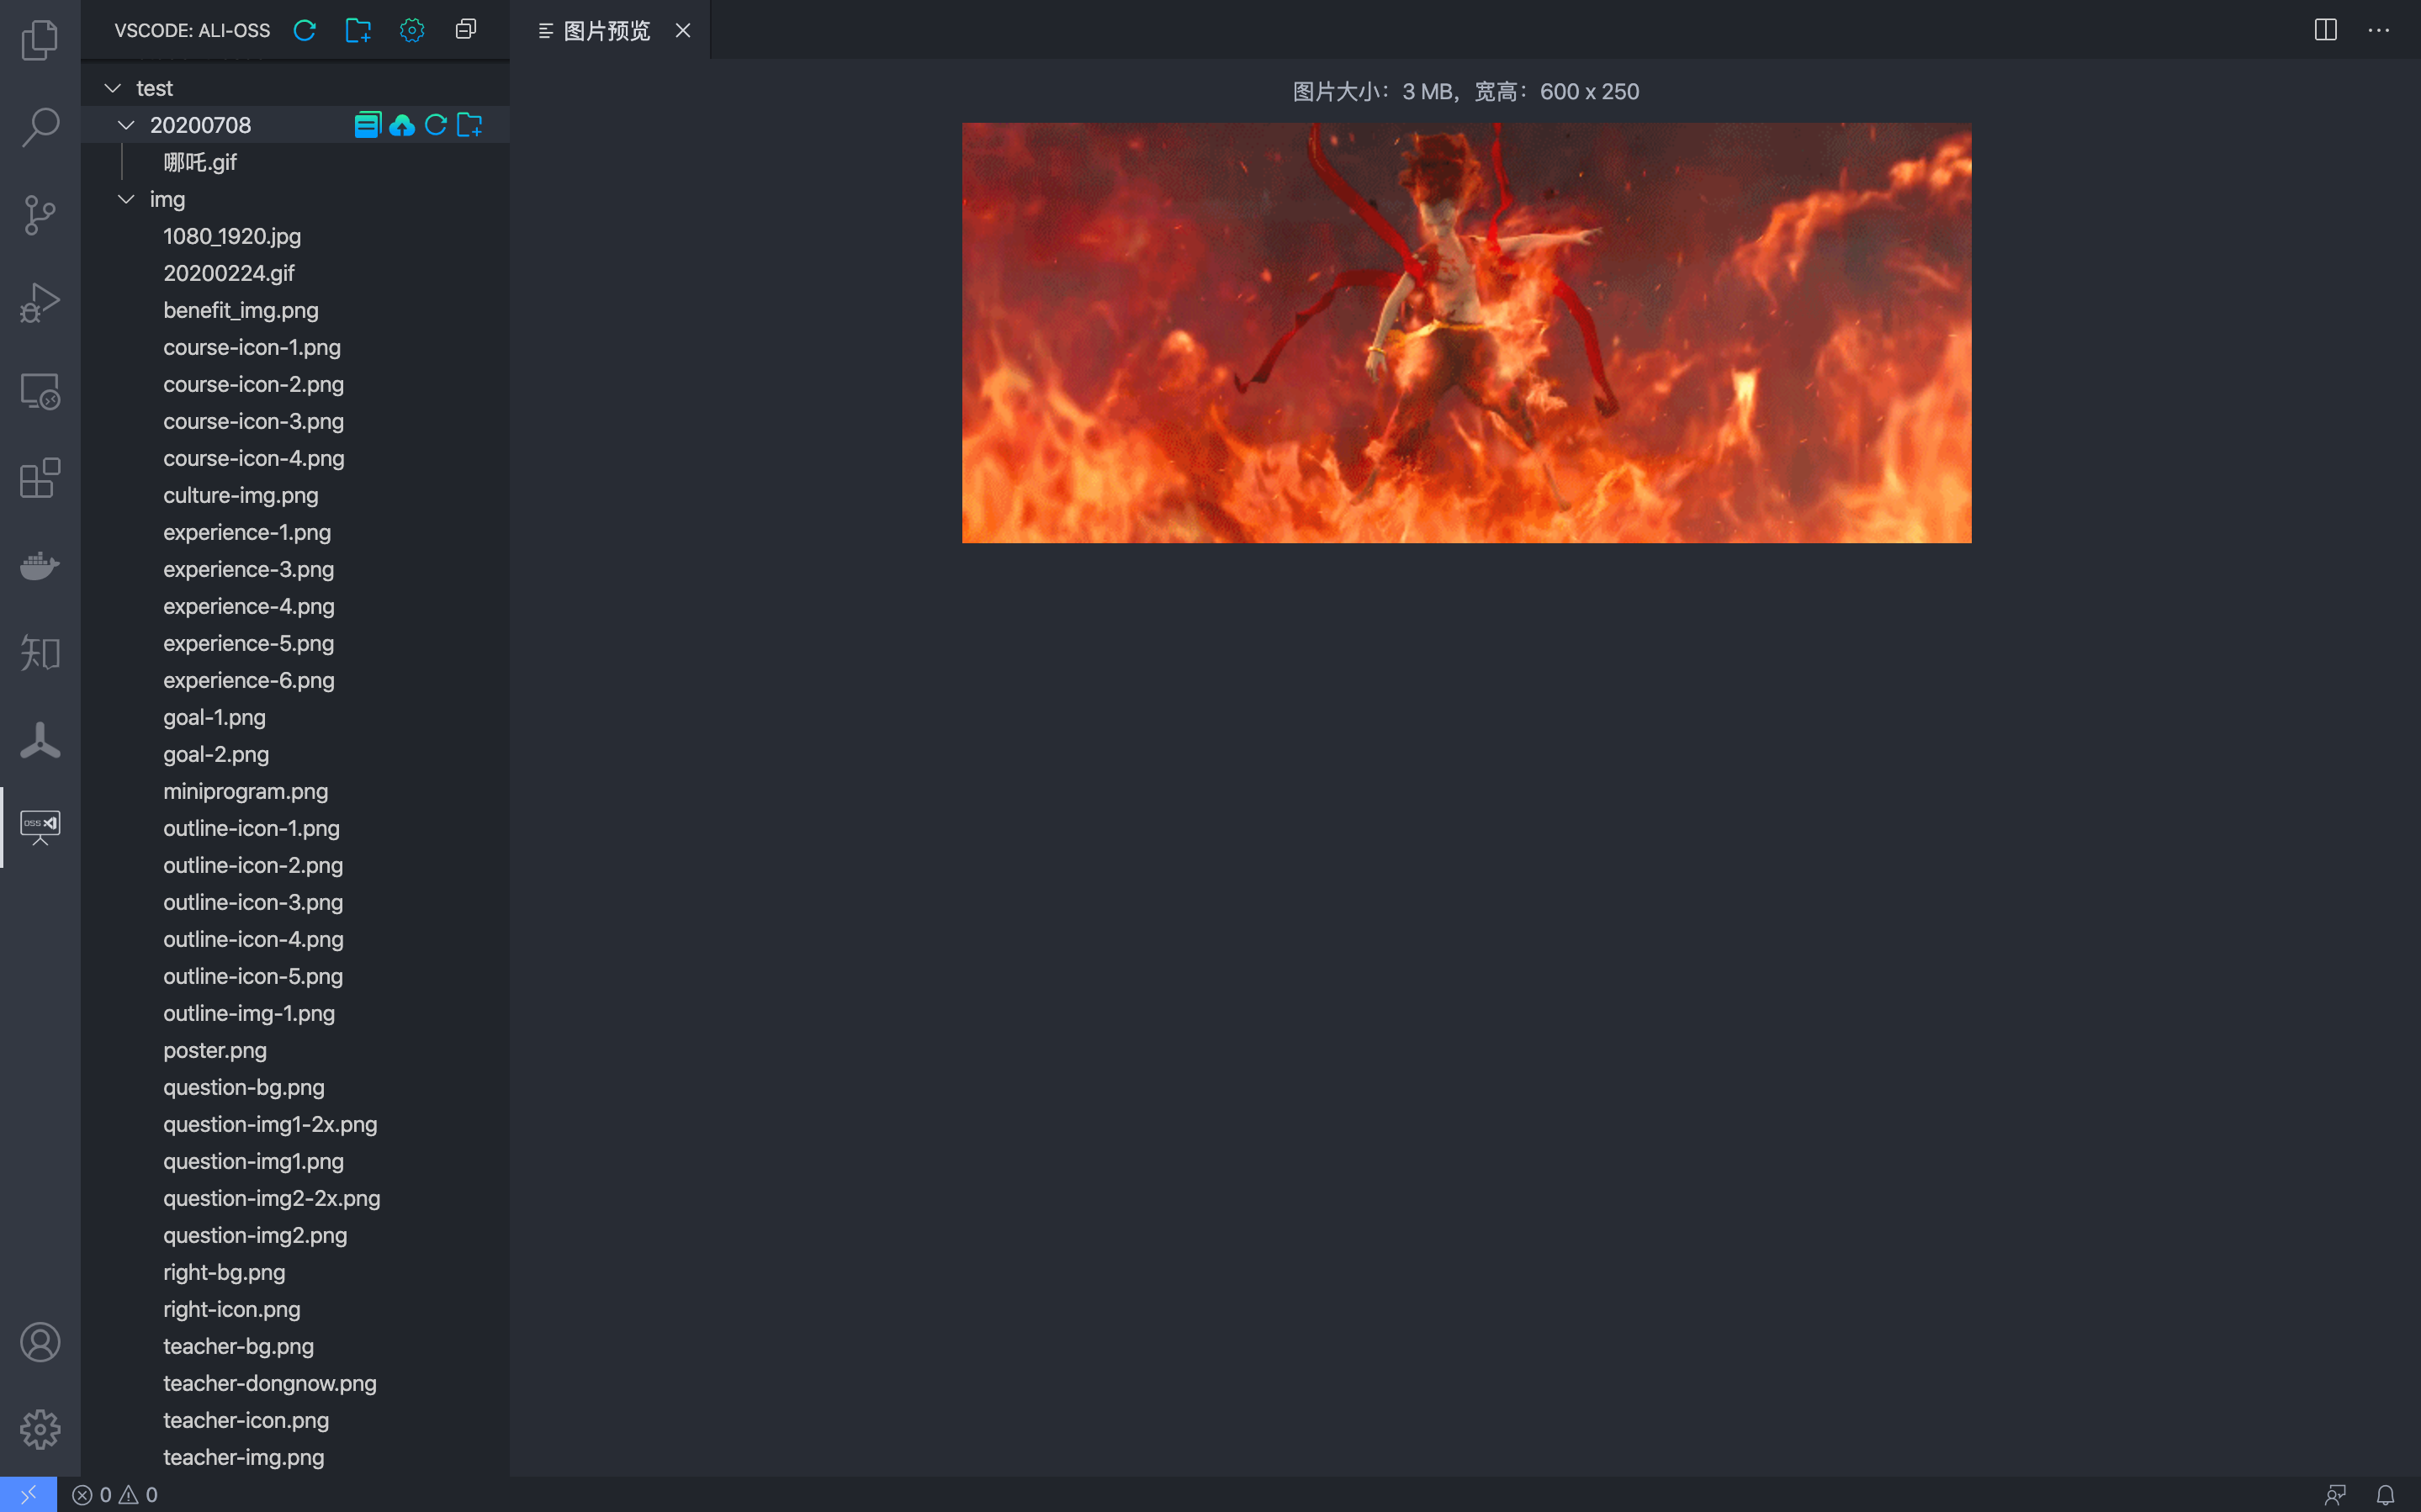Image resolution: width=2421 pixels, height=1512 pixels.
Task: Open the Extensions view in the activity bar
Action: click(x=40, y=478)
